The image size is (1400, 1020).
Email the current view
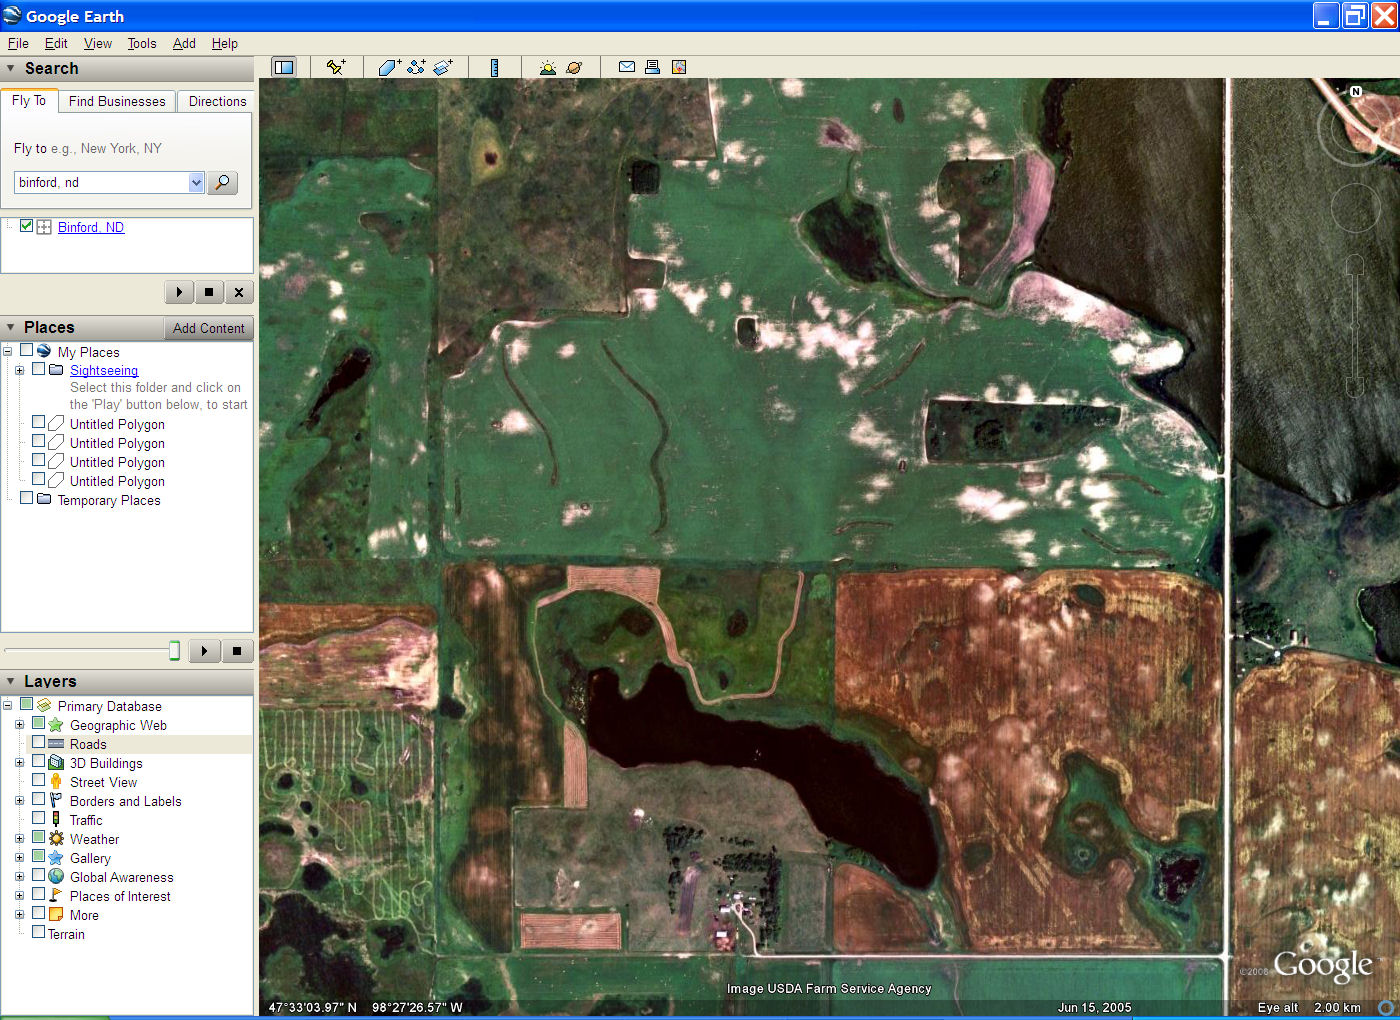tap(627, 67)
